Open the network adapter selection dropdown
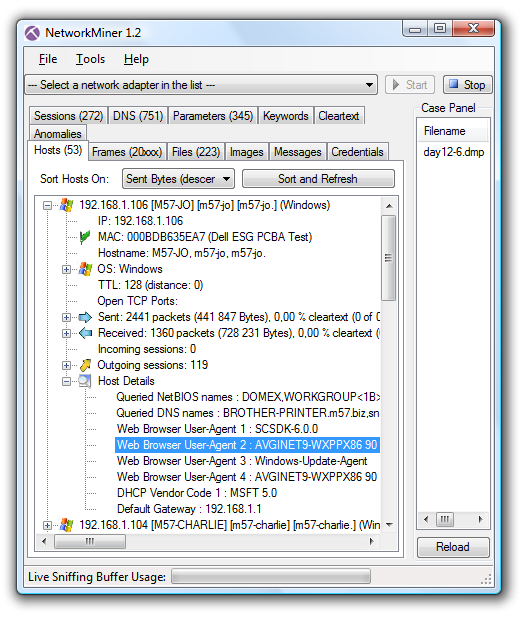Viewport: 520px width, 617px height. [x=201, y=85]
